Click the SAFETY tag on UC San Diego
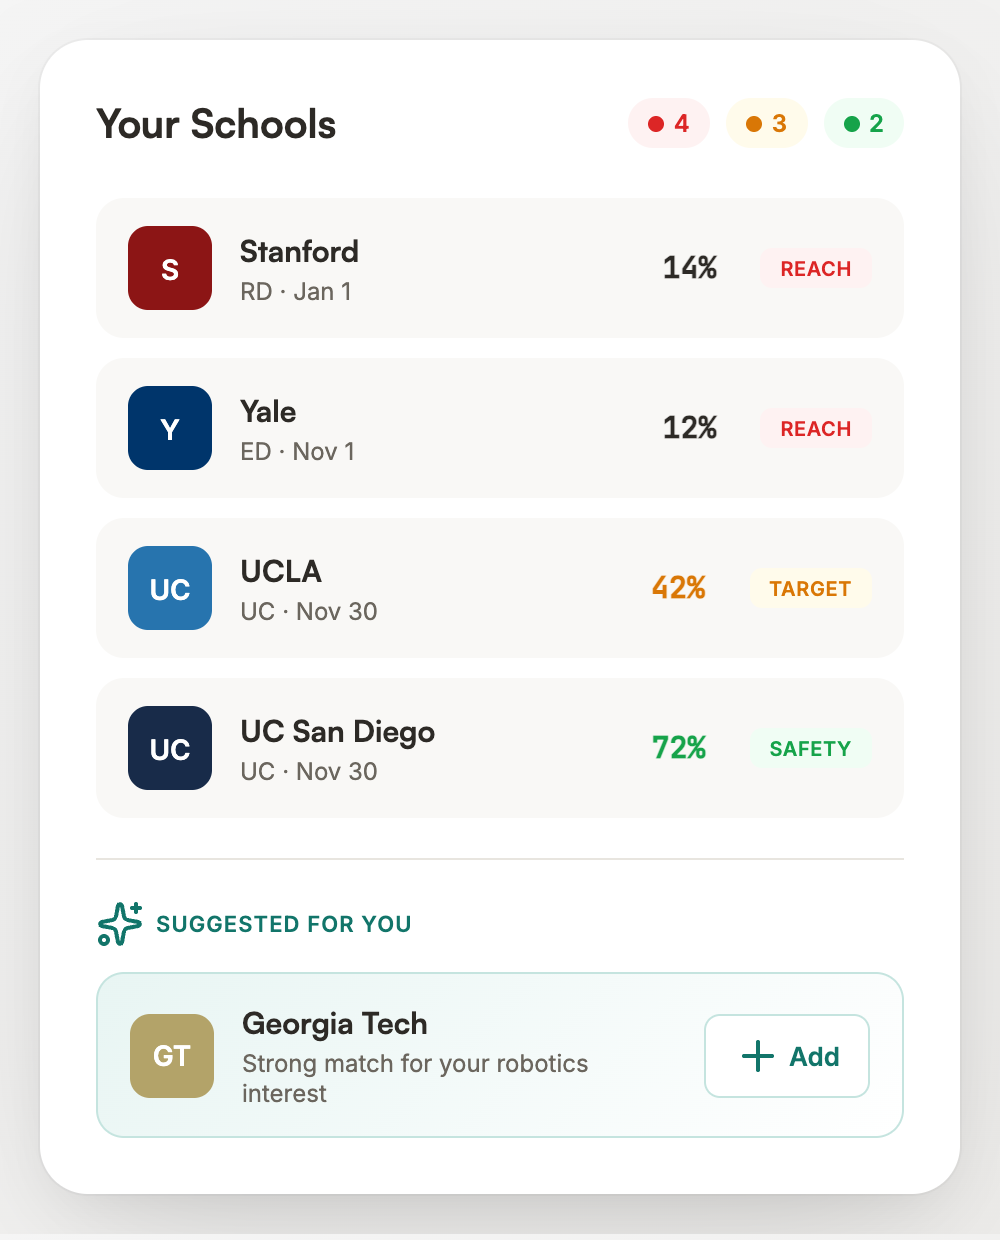1000x1240 pixels. [810, 749]
